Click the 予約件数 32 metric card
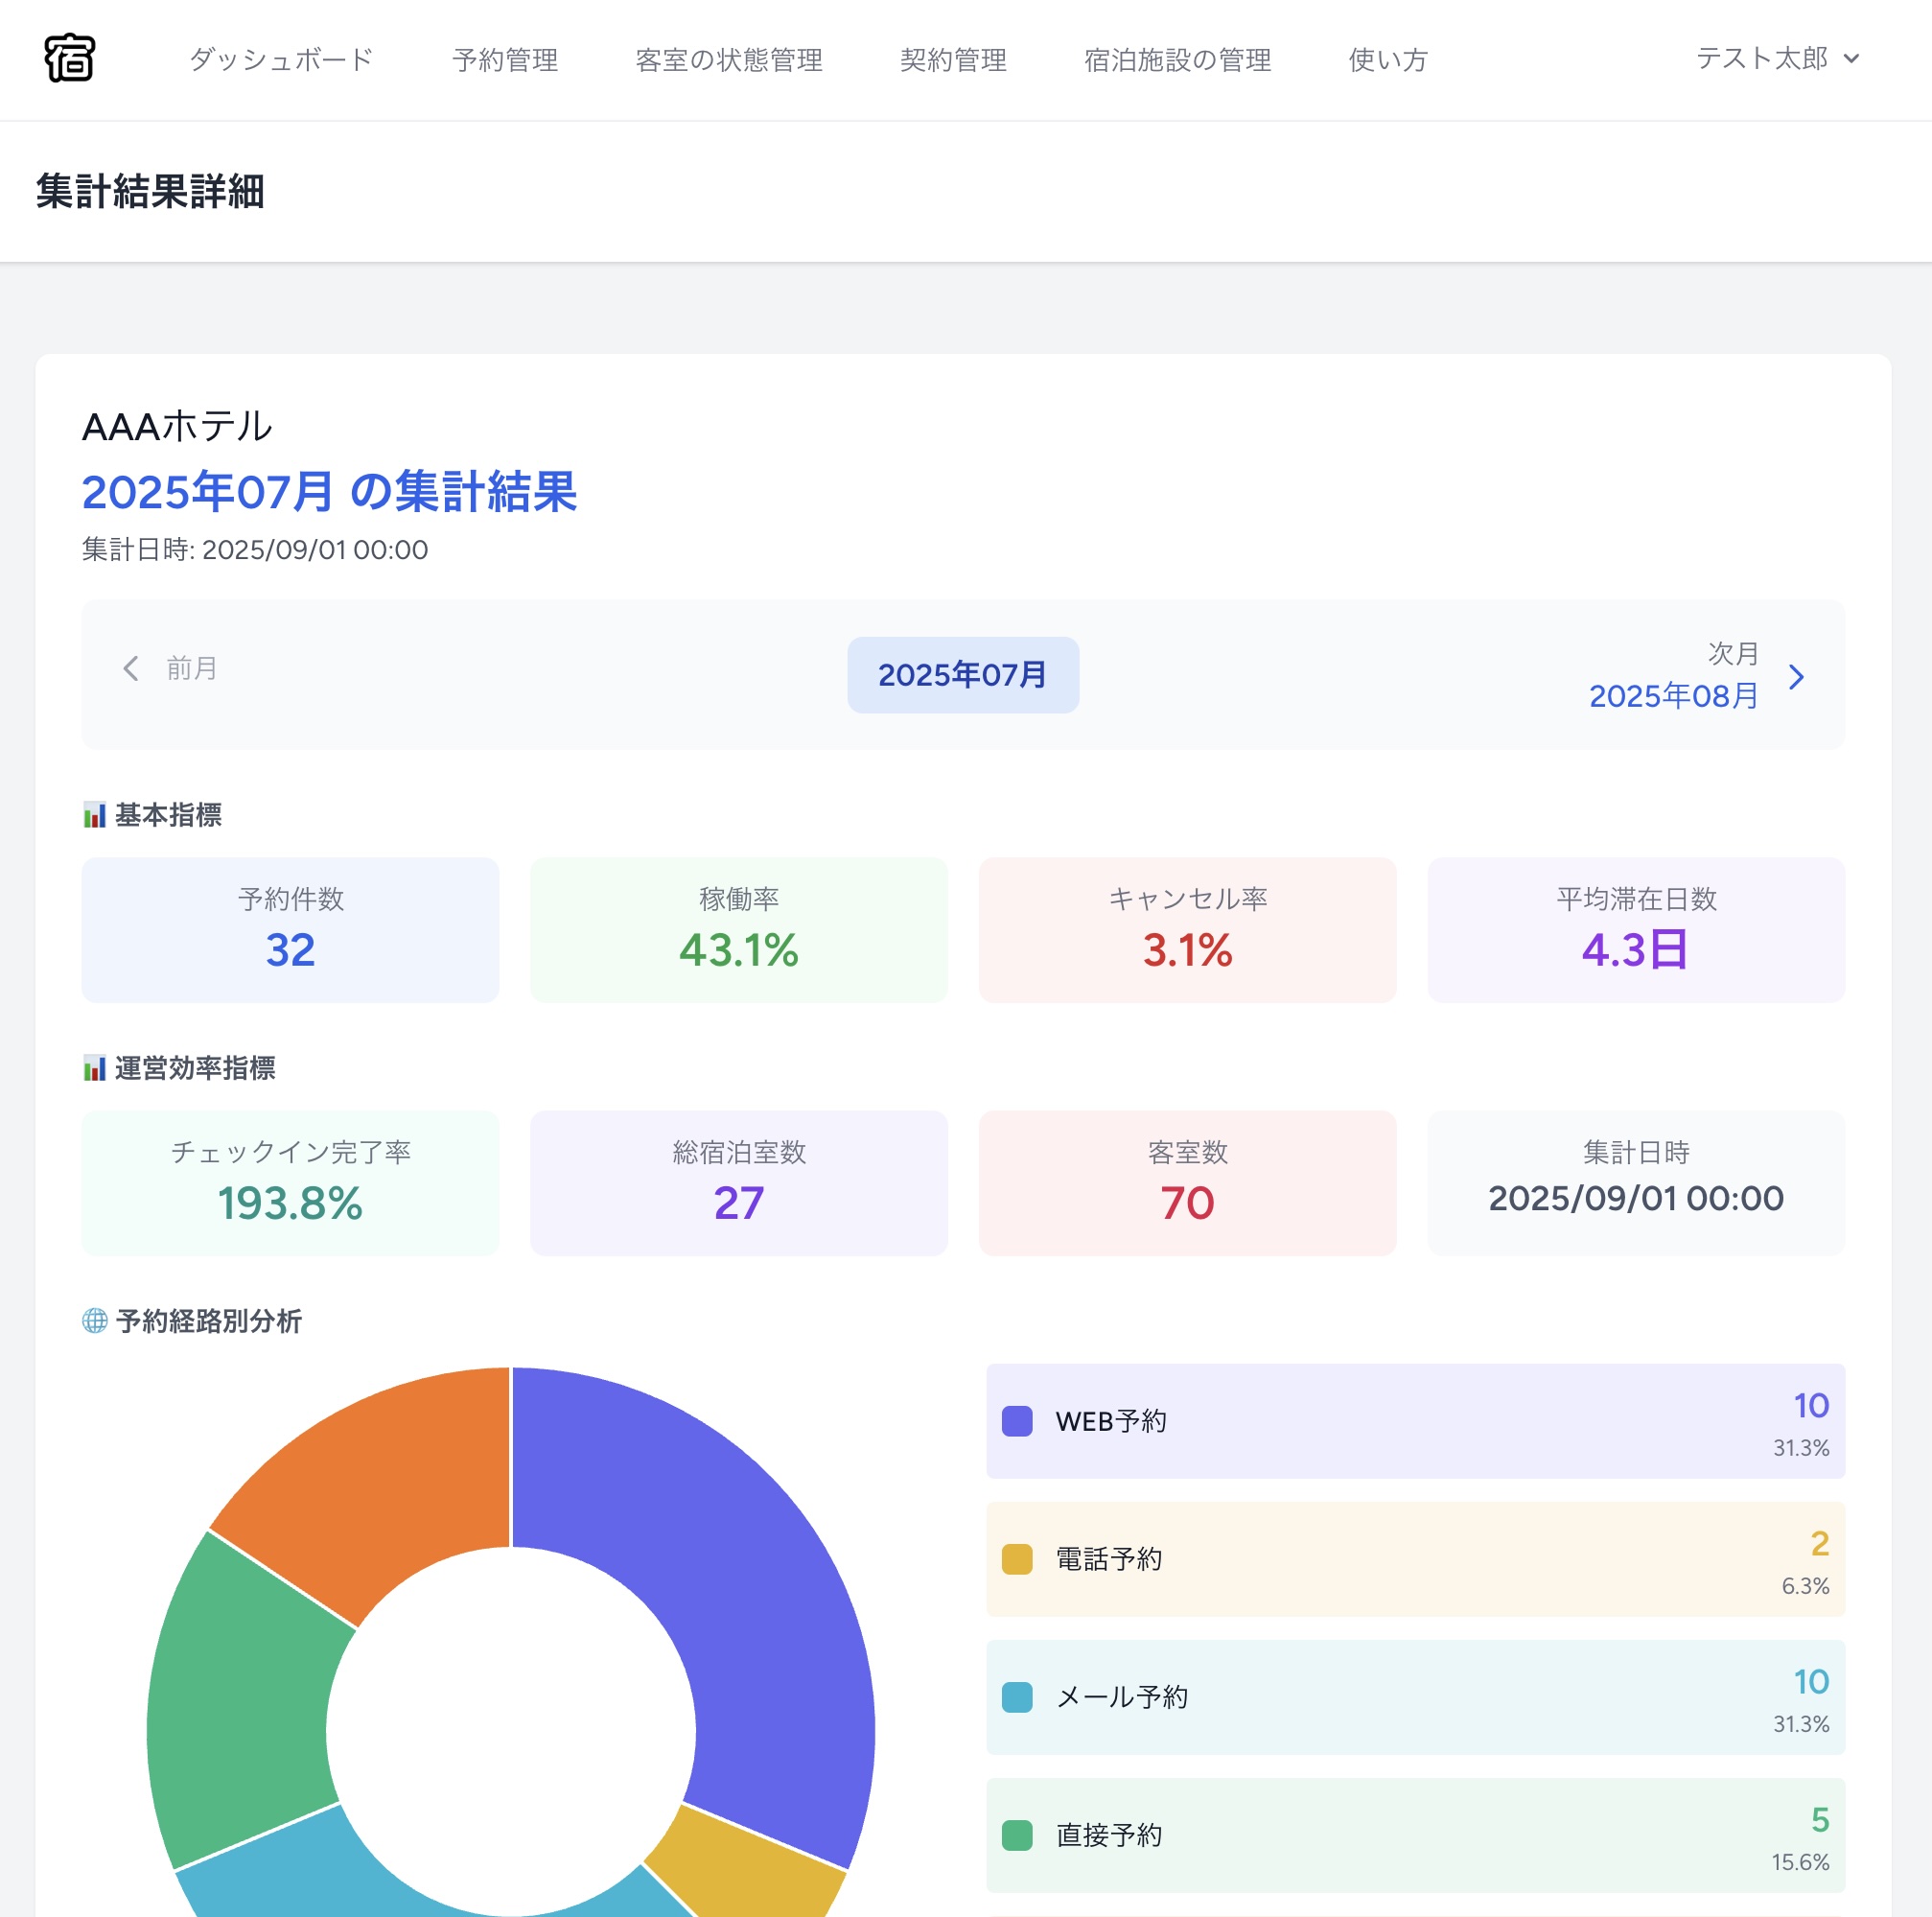This screenshot has width=1932, height=1917. (x=290, y=930)
